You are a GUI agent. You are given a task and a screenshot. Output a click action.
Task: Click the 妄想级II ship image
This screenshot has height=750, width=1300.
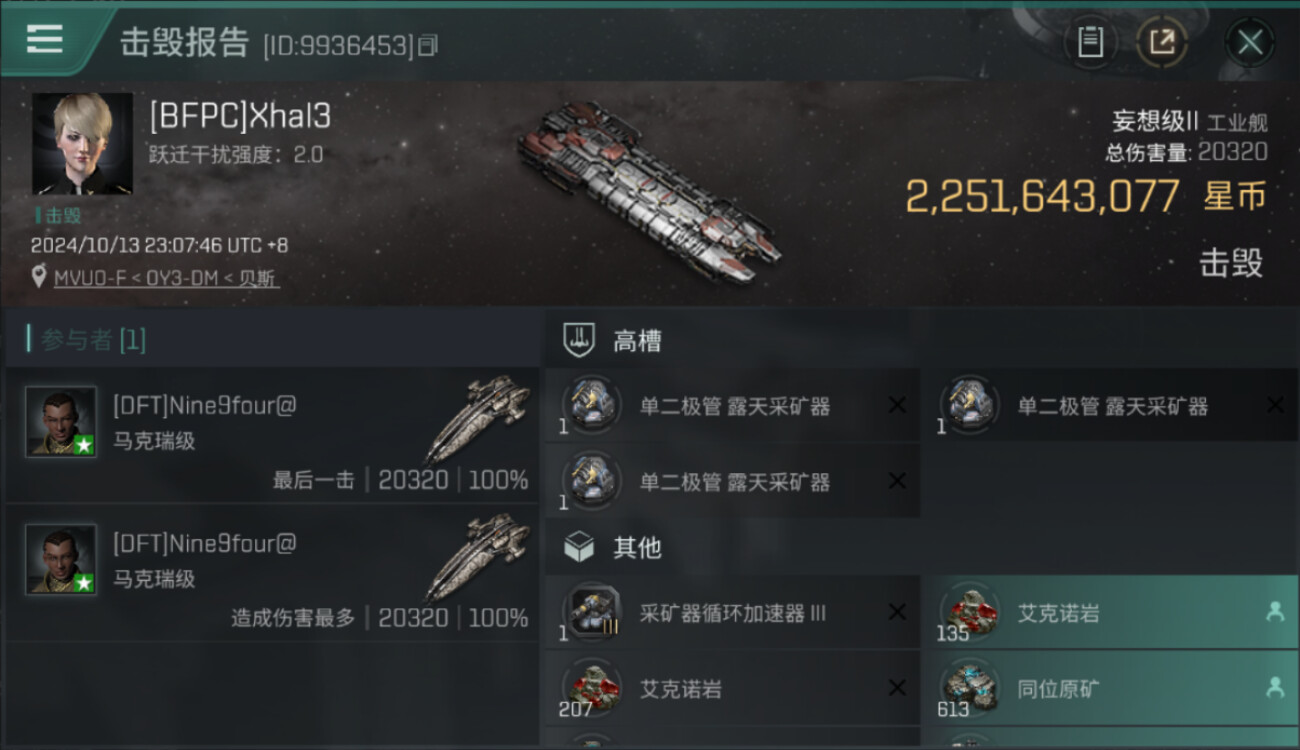point(650,190)
